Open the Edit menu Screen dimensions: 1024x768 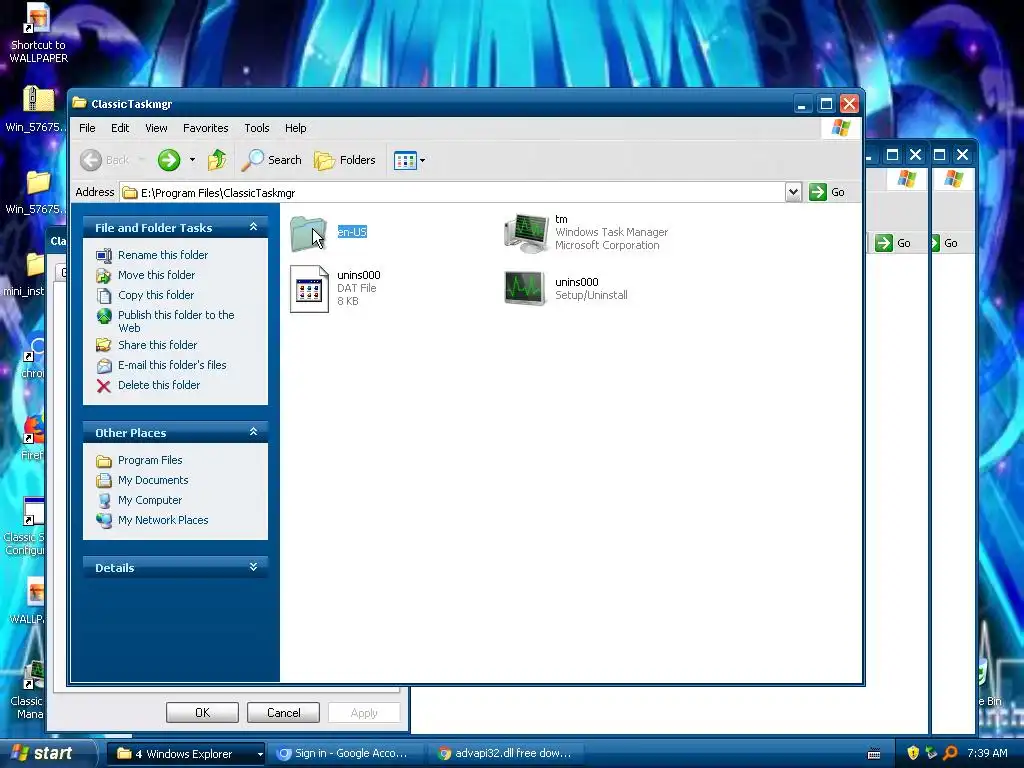click(120, 128)
